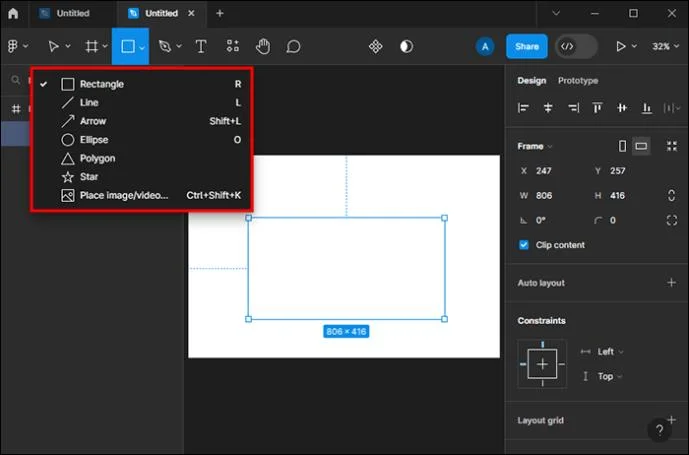The width and height of the screenshot is (689, 455).
Task: Click the Resize to fit icon
Action: pyautogui.click(x=671, y=146)
